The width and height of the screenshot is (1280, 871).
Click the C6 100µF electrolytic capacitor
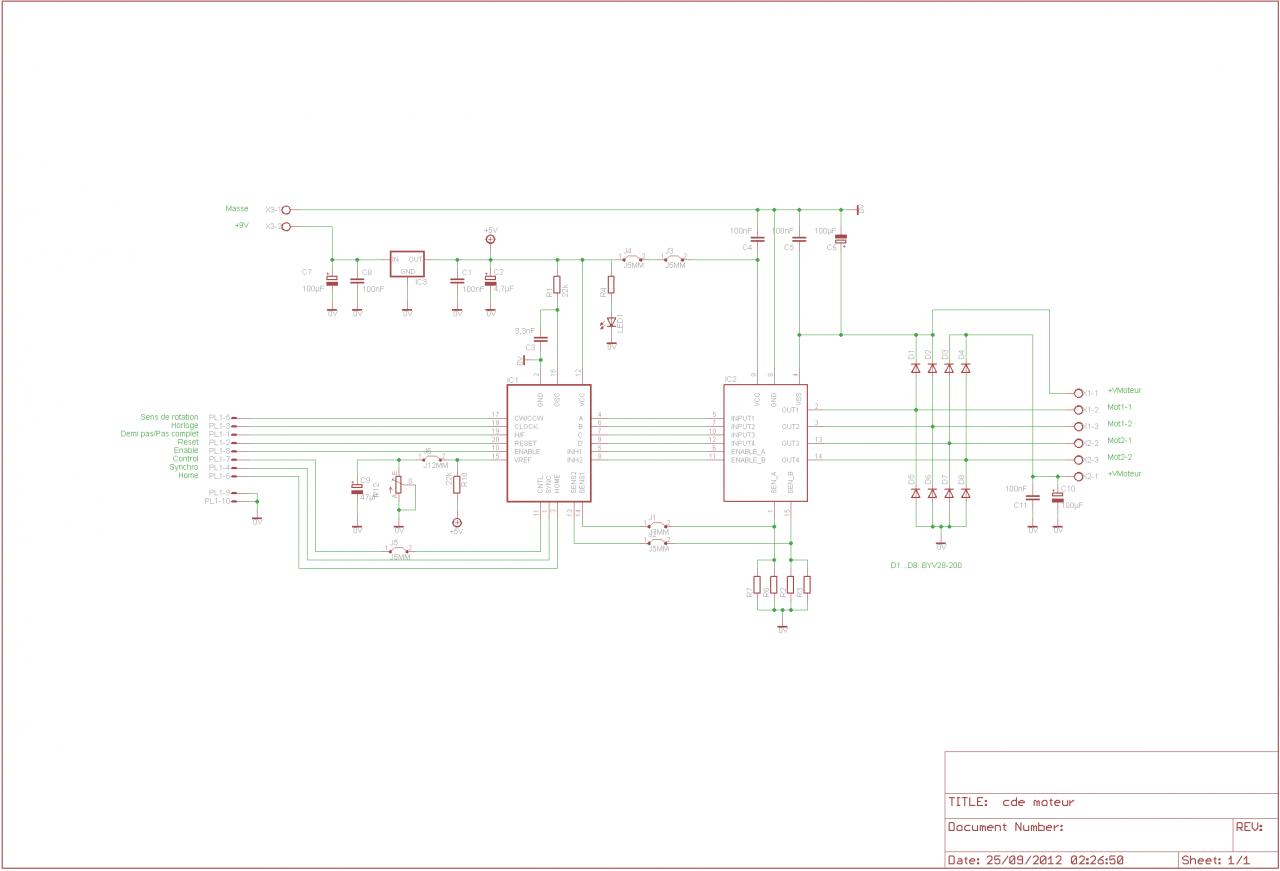840,238
